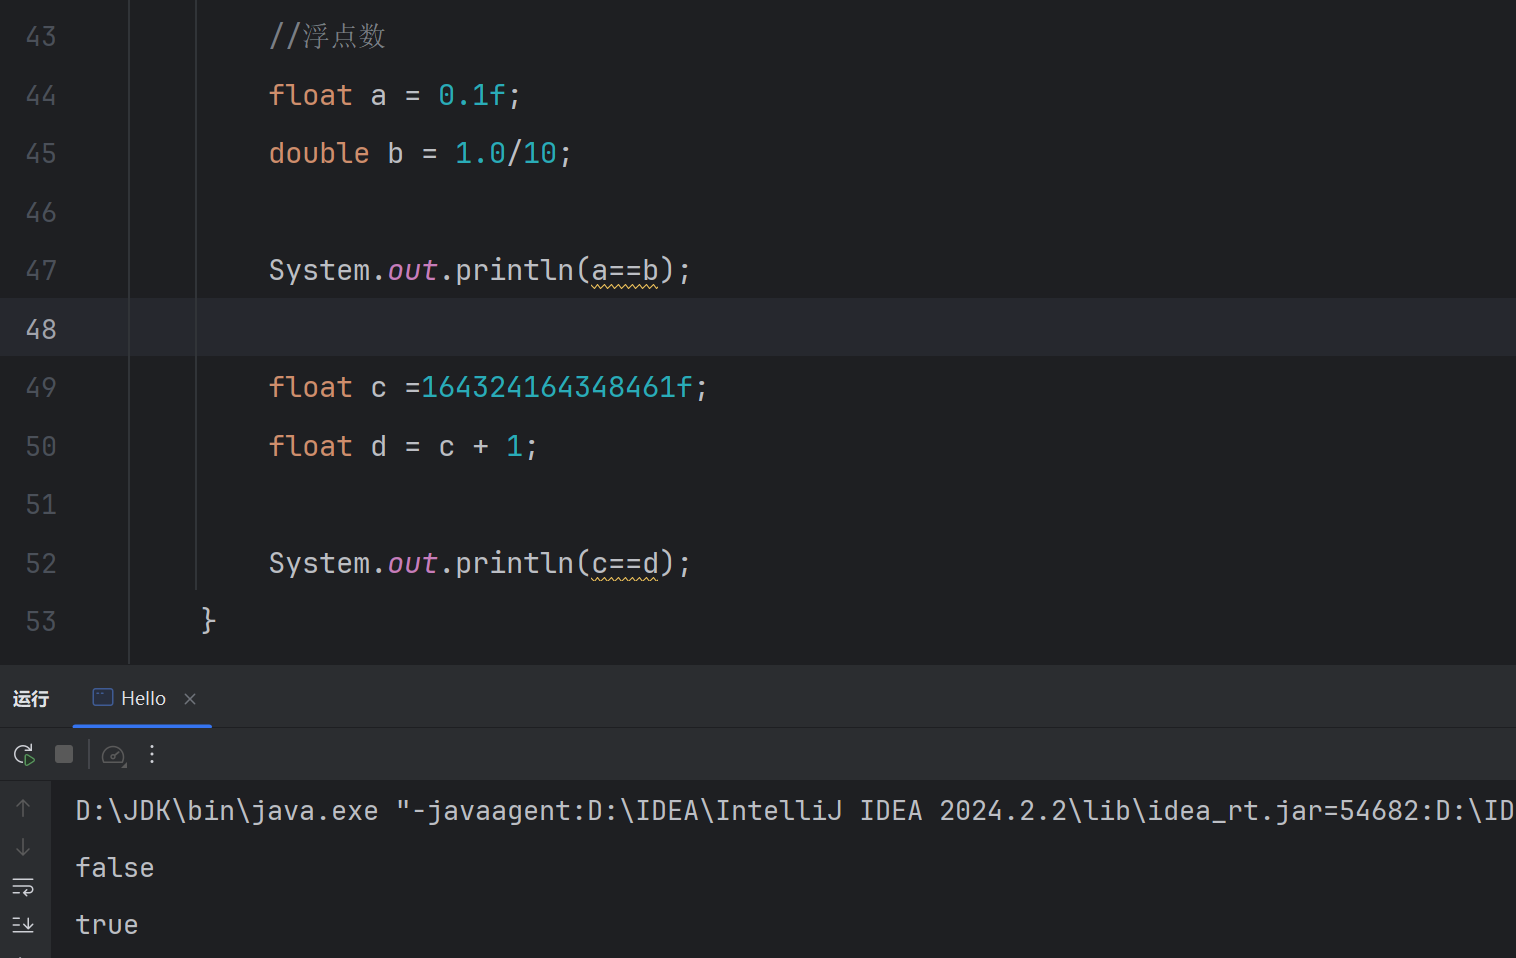1516x958 pixels.
Task: Jump up the console stack trace
Action: point(23,808)
